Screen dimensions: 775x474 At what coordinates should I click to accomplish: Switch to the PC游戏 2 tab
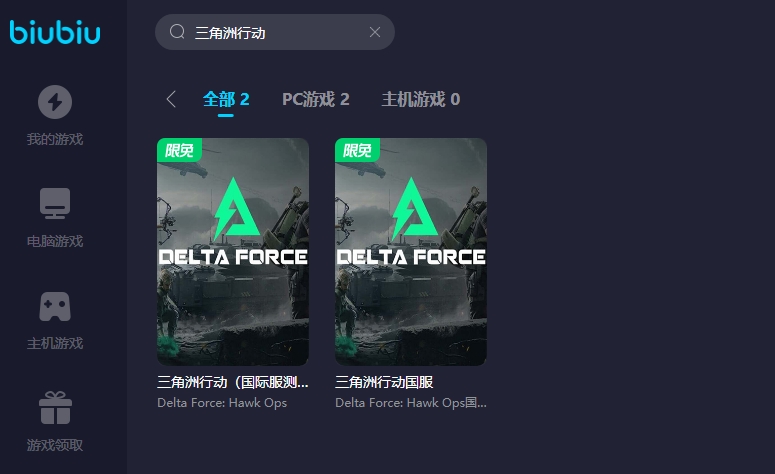315,99
